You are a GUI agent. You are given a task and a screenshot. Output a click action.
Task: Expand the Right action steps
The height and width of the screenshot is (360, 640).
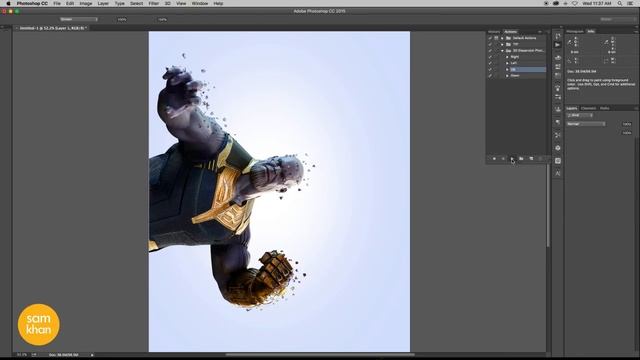click(507, 57)
